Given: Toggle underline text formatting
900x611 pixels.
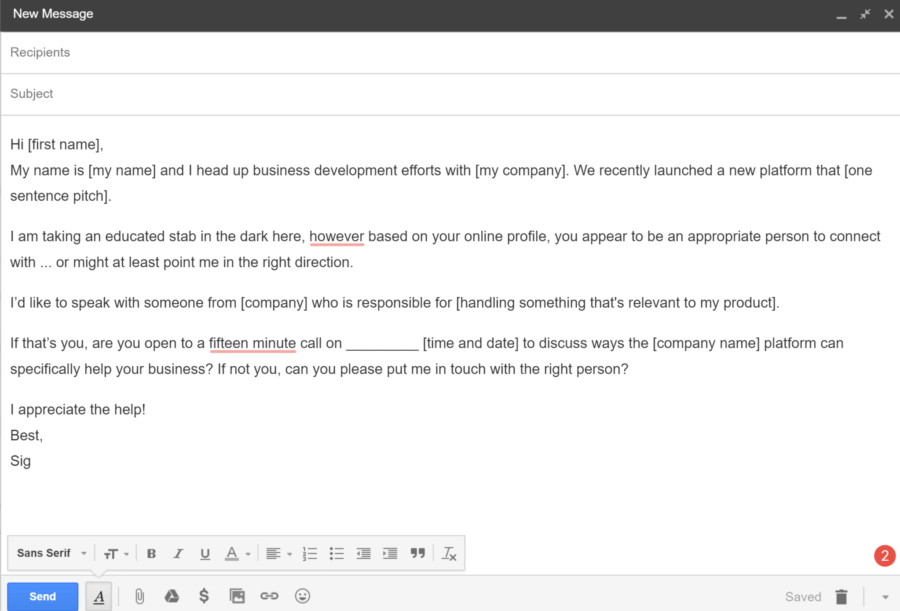Looking at the screenshot, I should point(204,553).
